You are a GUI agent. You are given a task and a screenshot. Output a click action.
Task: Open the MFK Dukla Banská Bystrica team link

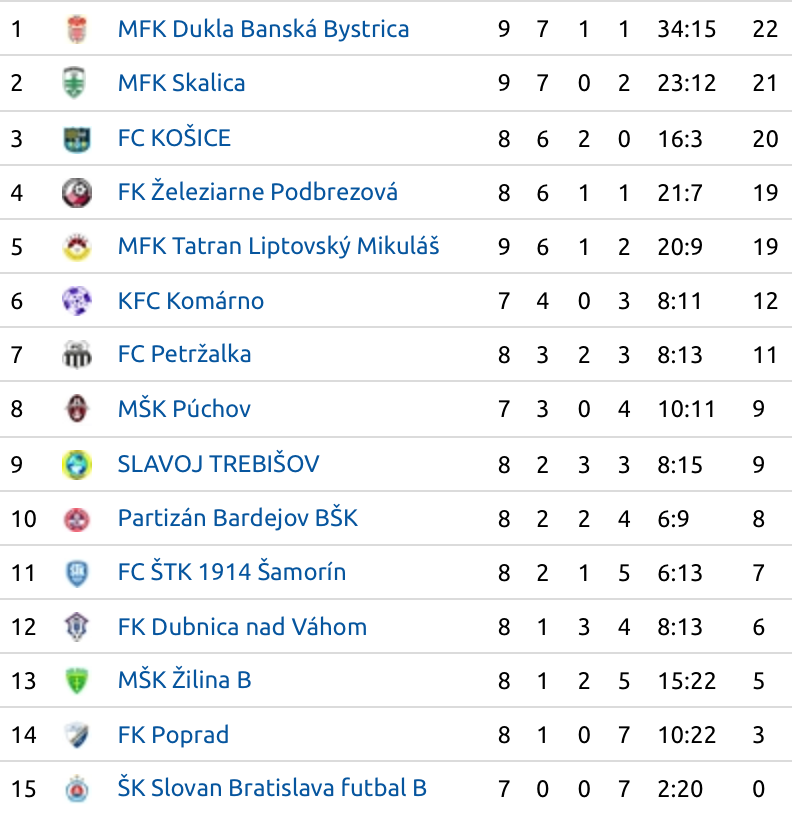click(x=263, y=29)
